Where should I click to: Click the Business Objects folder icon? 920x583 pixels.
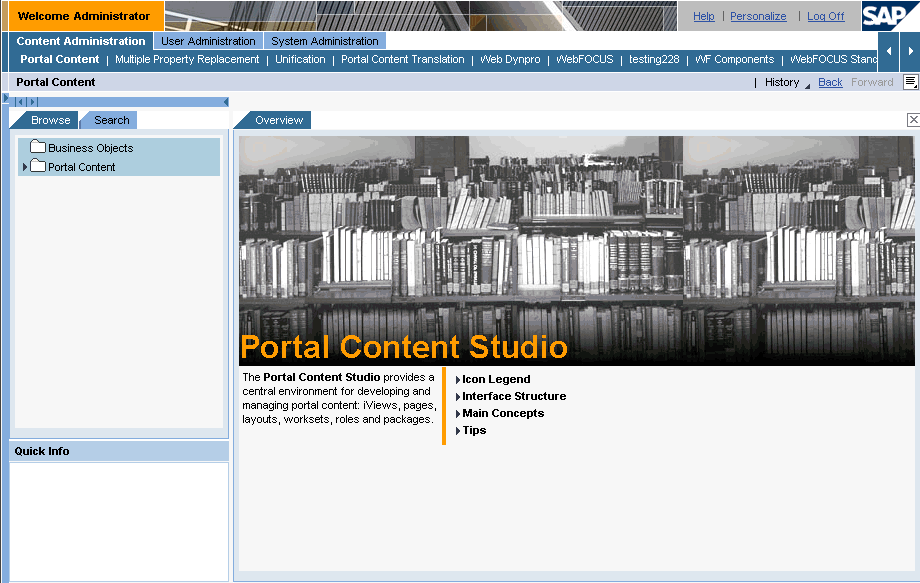38,147
